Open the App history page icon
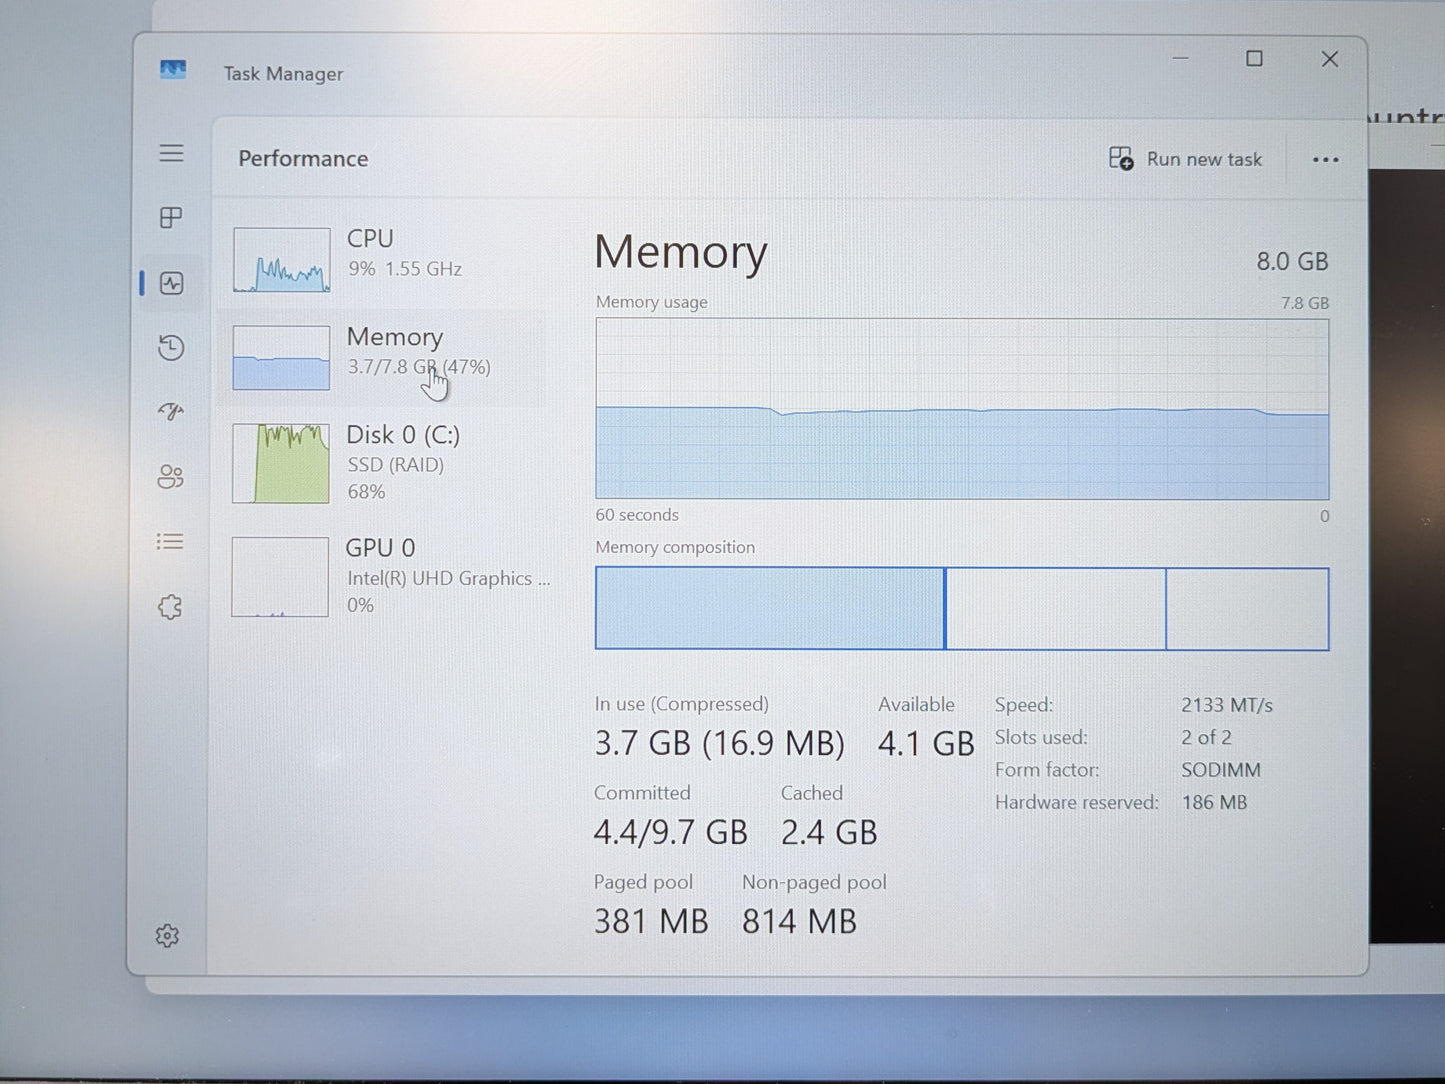Image resolution: width=1445 pixels, height=1084 pixels. click(171, 348)
